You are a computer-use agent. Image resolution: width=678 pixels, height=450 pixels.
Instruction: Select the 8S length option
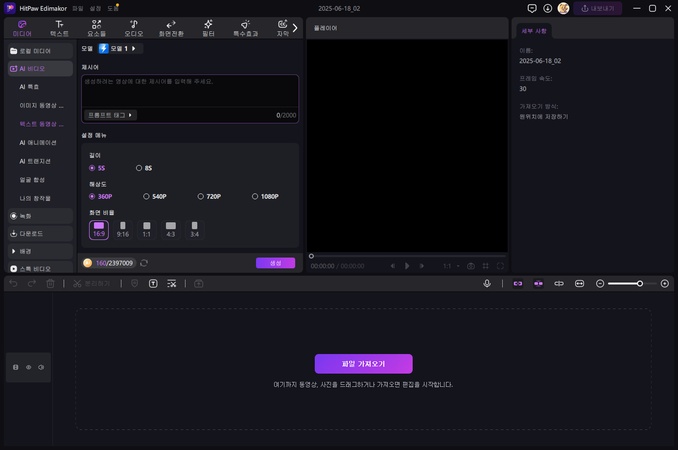point(144,168)
